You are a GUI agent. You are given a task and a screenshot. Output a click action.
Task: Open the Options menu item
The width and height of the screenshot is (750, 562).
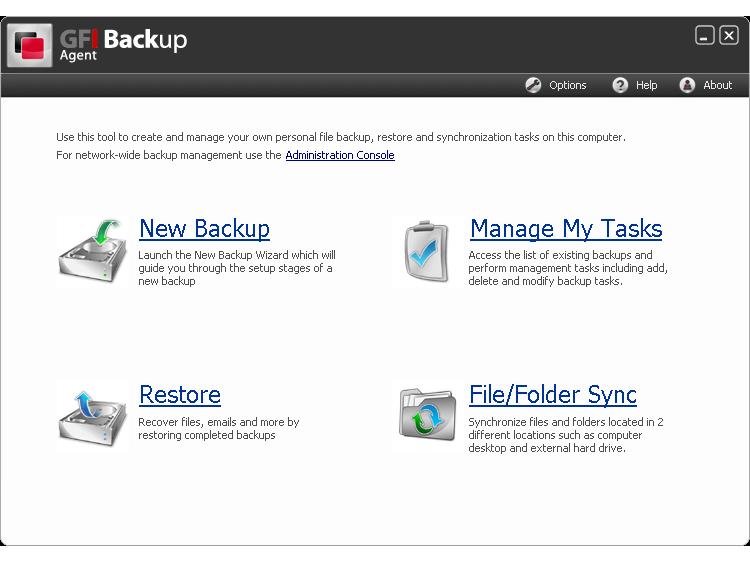pos(567,85)
